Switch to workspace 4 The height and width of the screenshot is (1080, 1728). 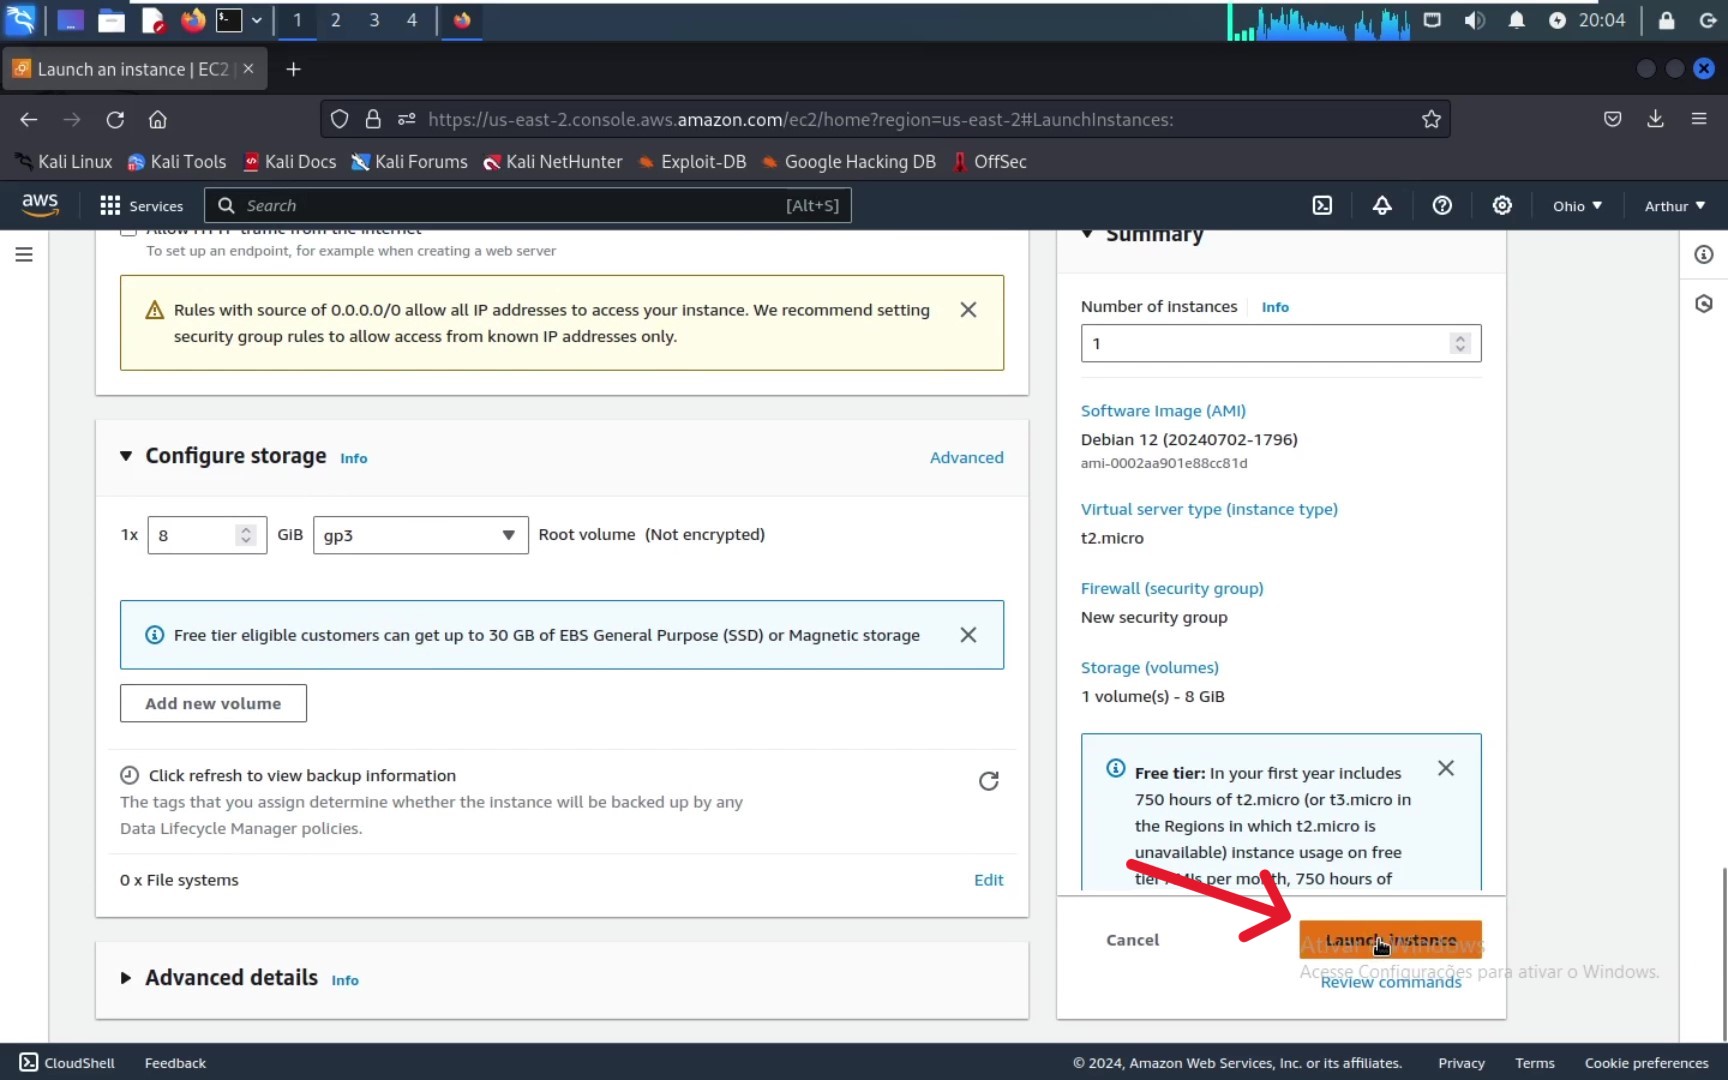(412, 20)
